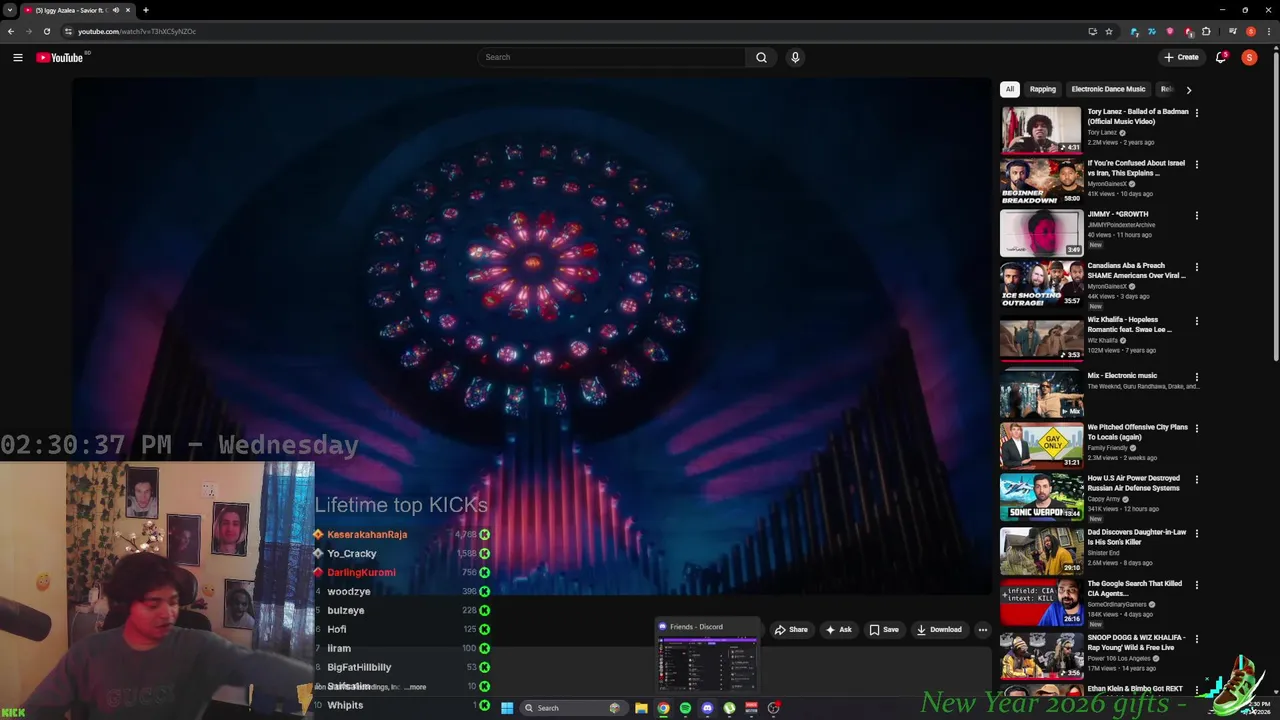
Task: Open options for Wiz Khalifa Hopeless Romantic
Action: tap(1196, 321)
